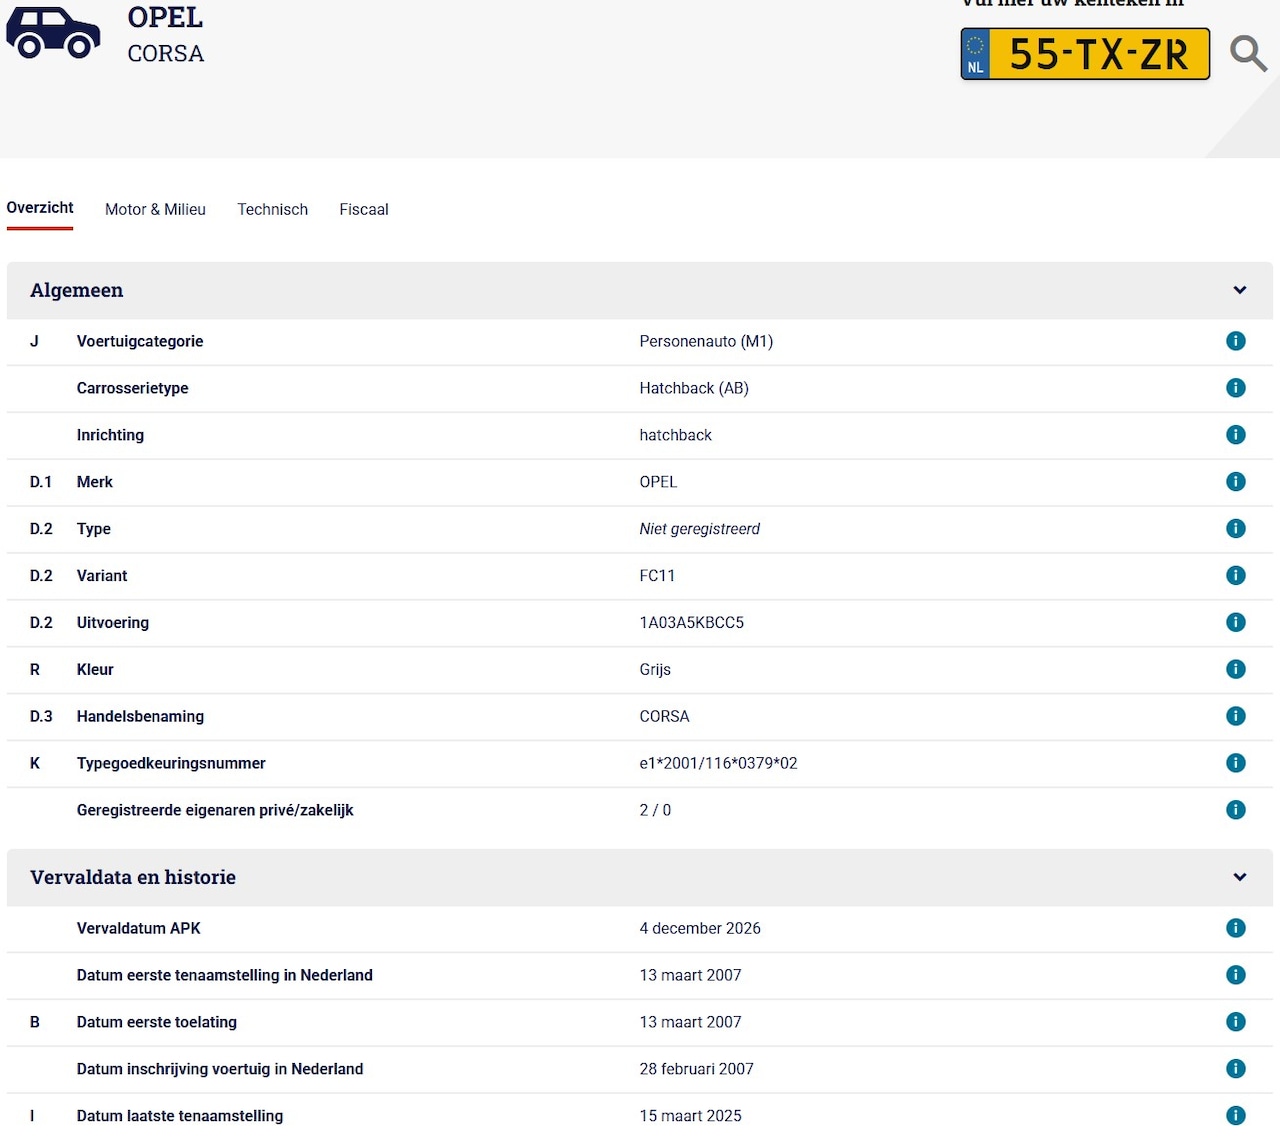Image resolution: width=1280 pixels, height=1137 pixels.
Task: Show info for Kleur Grijs row
Action: [x=1236, y=669]
